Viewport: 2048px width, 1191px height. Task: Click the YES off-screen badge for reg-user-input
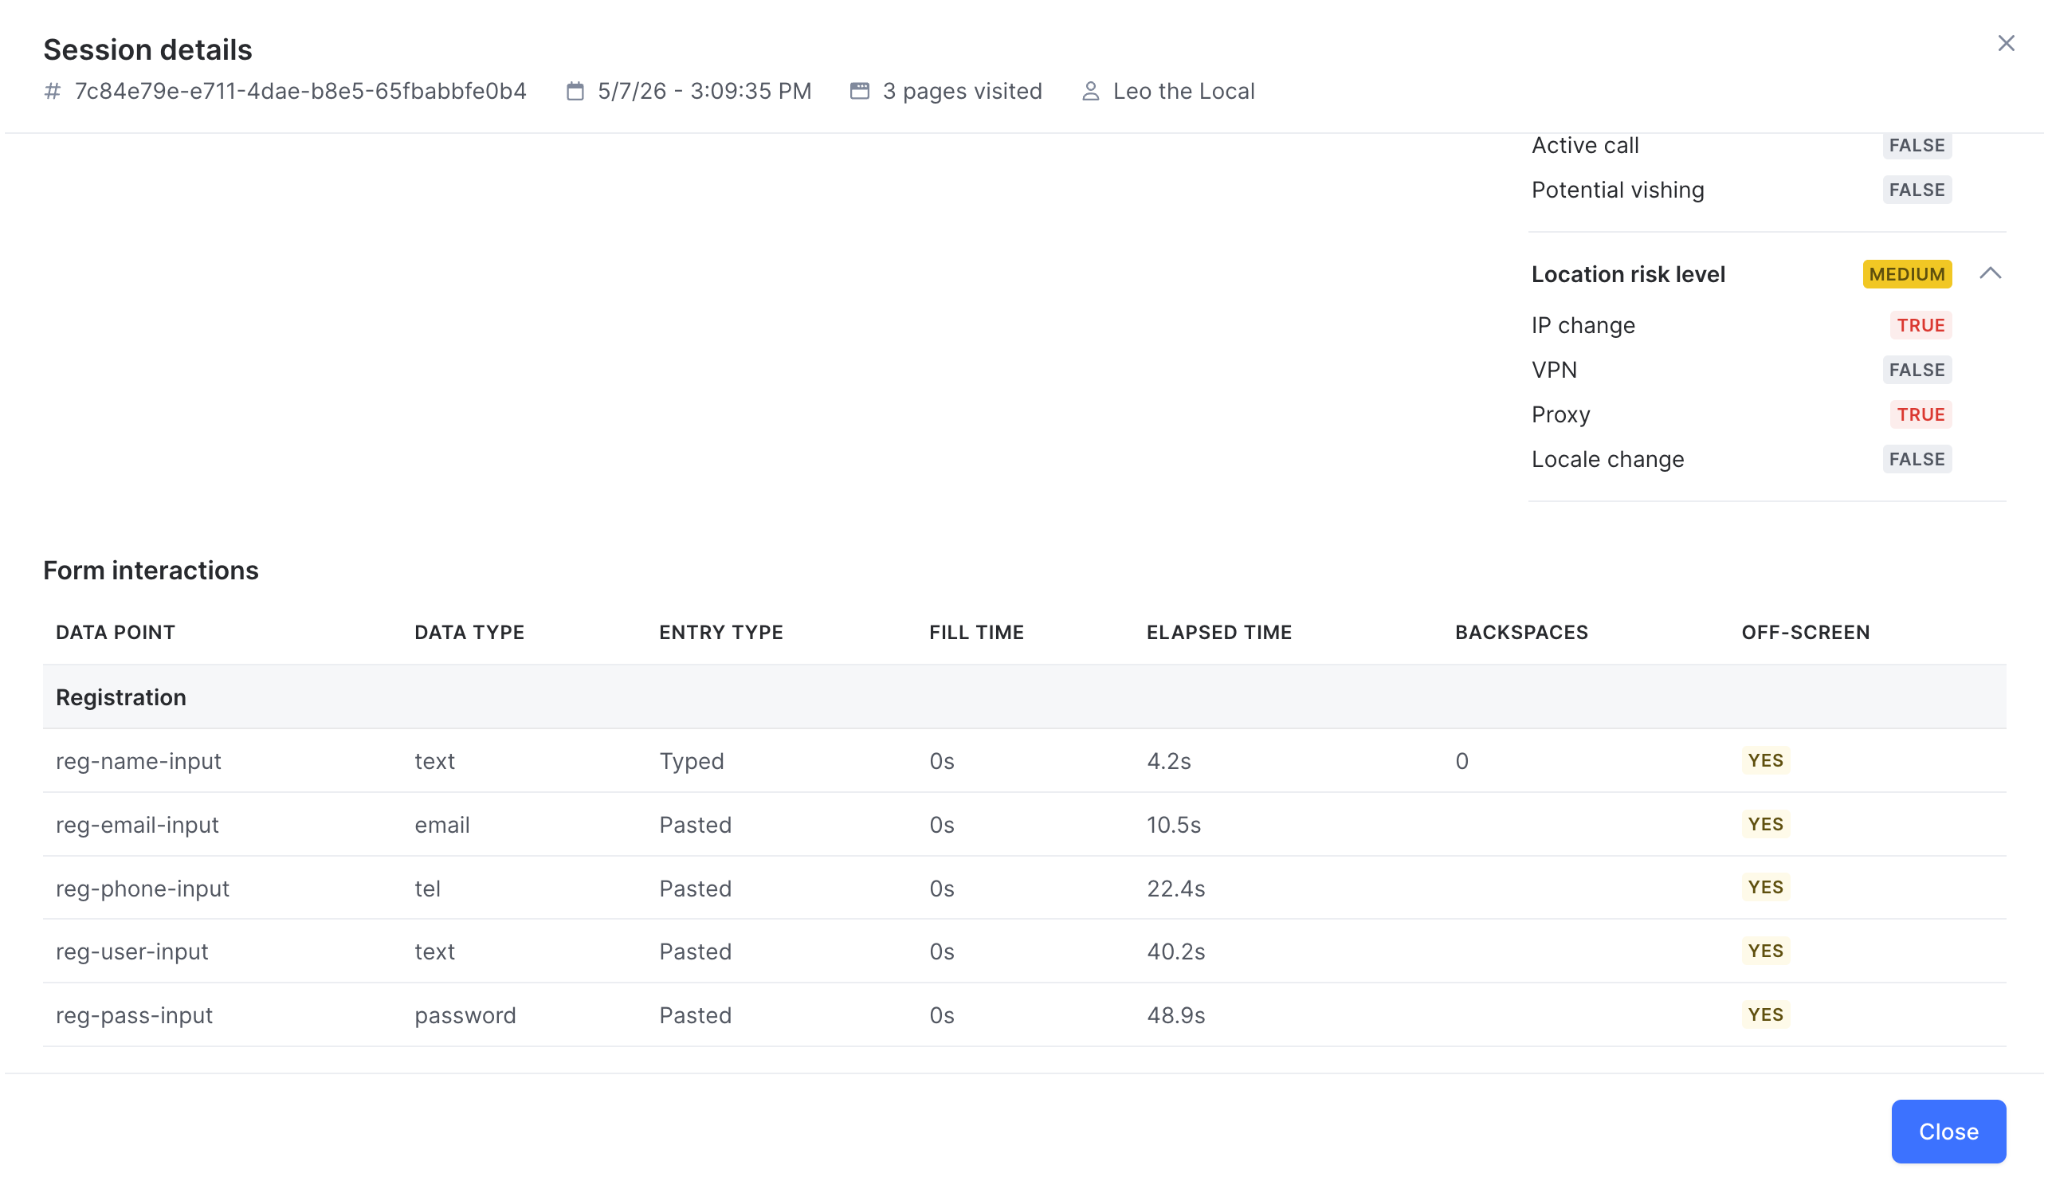click(x=1765, y=951)
